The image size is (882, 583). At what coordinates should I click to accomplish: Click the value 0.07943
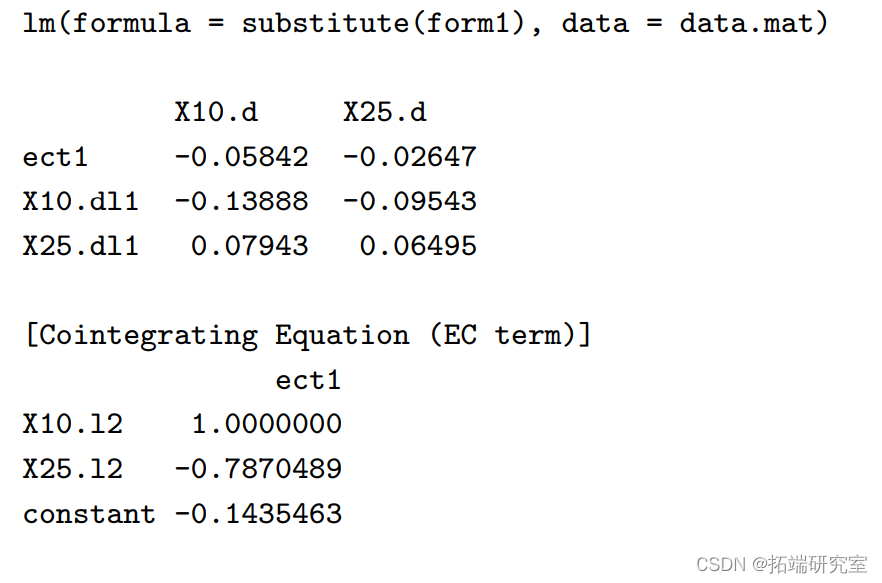pos(250,246)
